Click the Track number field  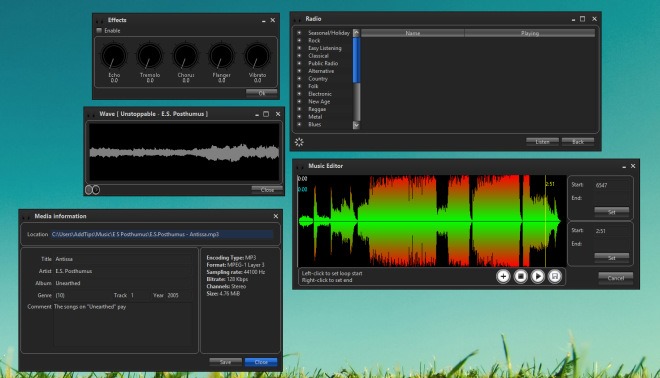(x=139, y=295)
